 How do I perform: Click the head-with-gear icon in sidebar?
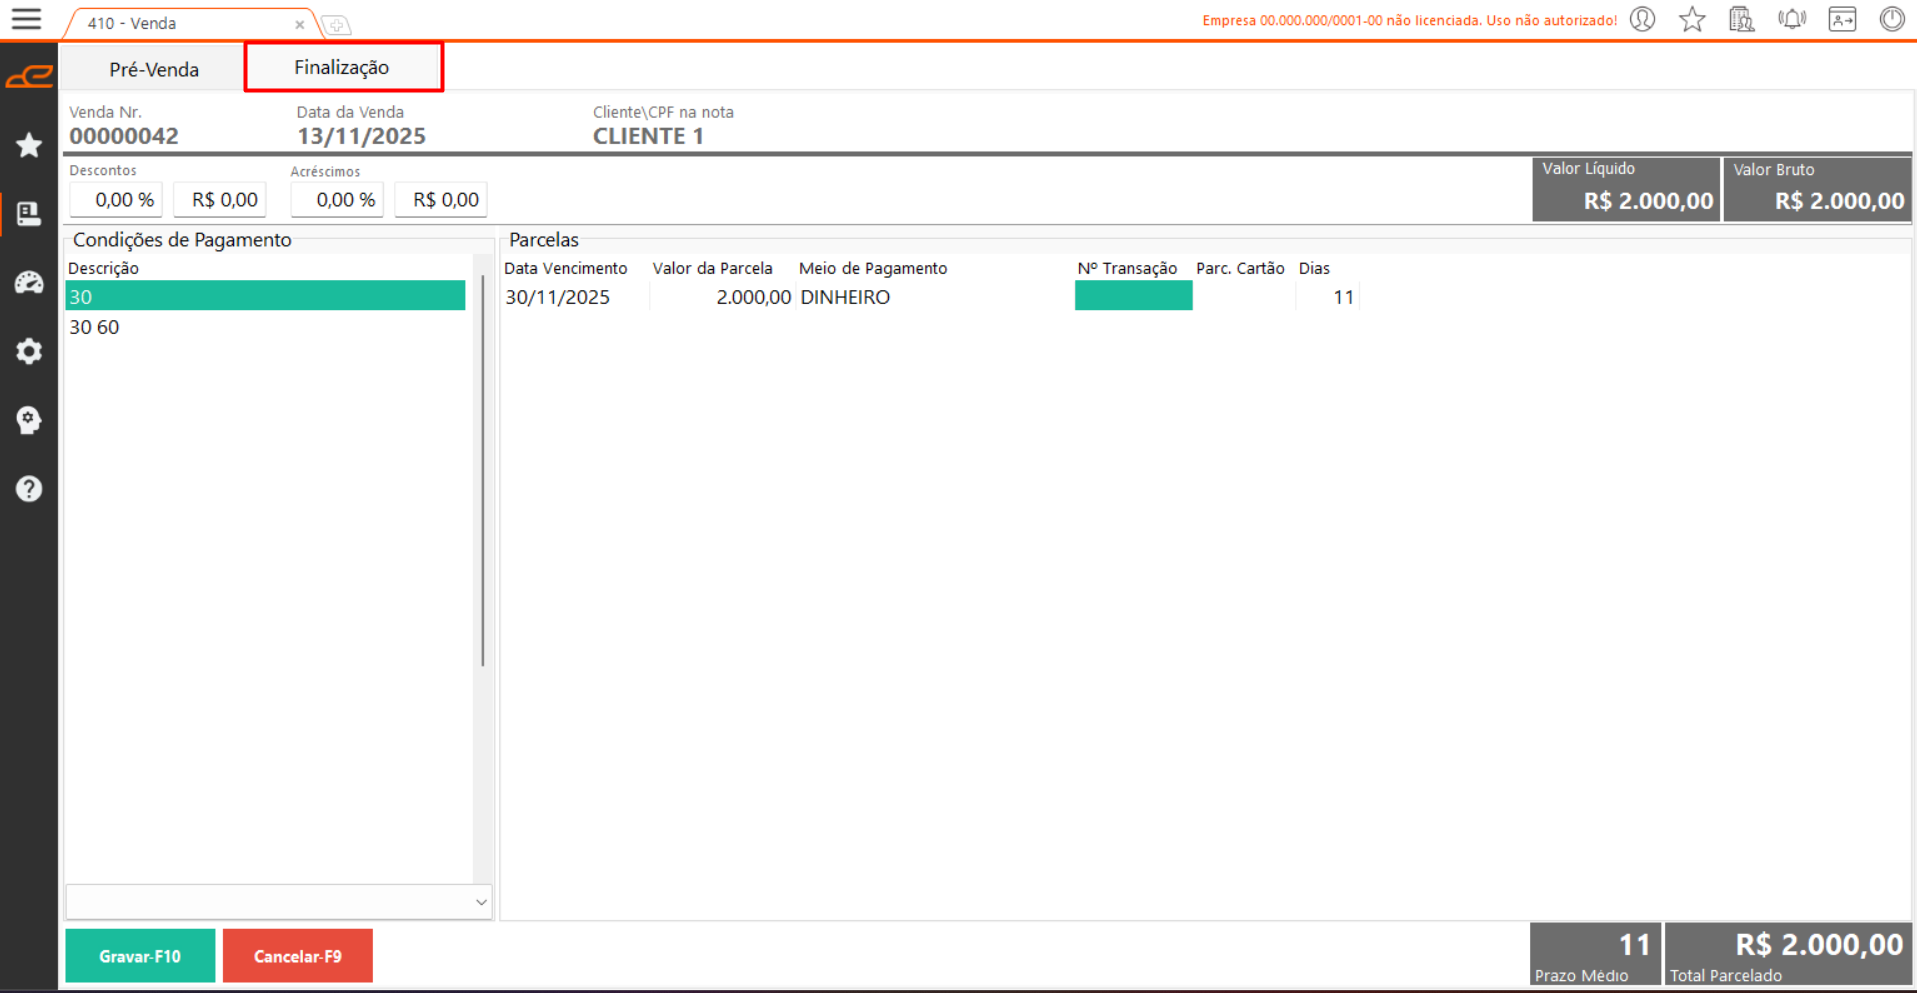click(29, 420)
